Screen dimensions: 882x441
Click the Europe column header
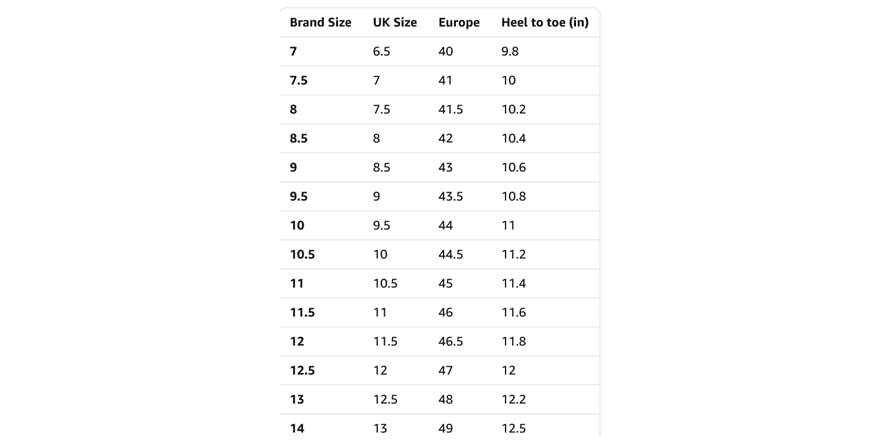[x=459, y=23]
